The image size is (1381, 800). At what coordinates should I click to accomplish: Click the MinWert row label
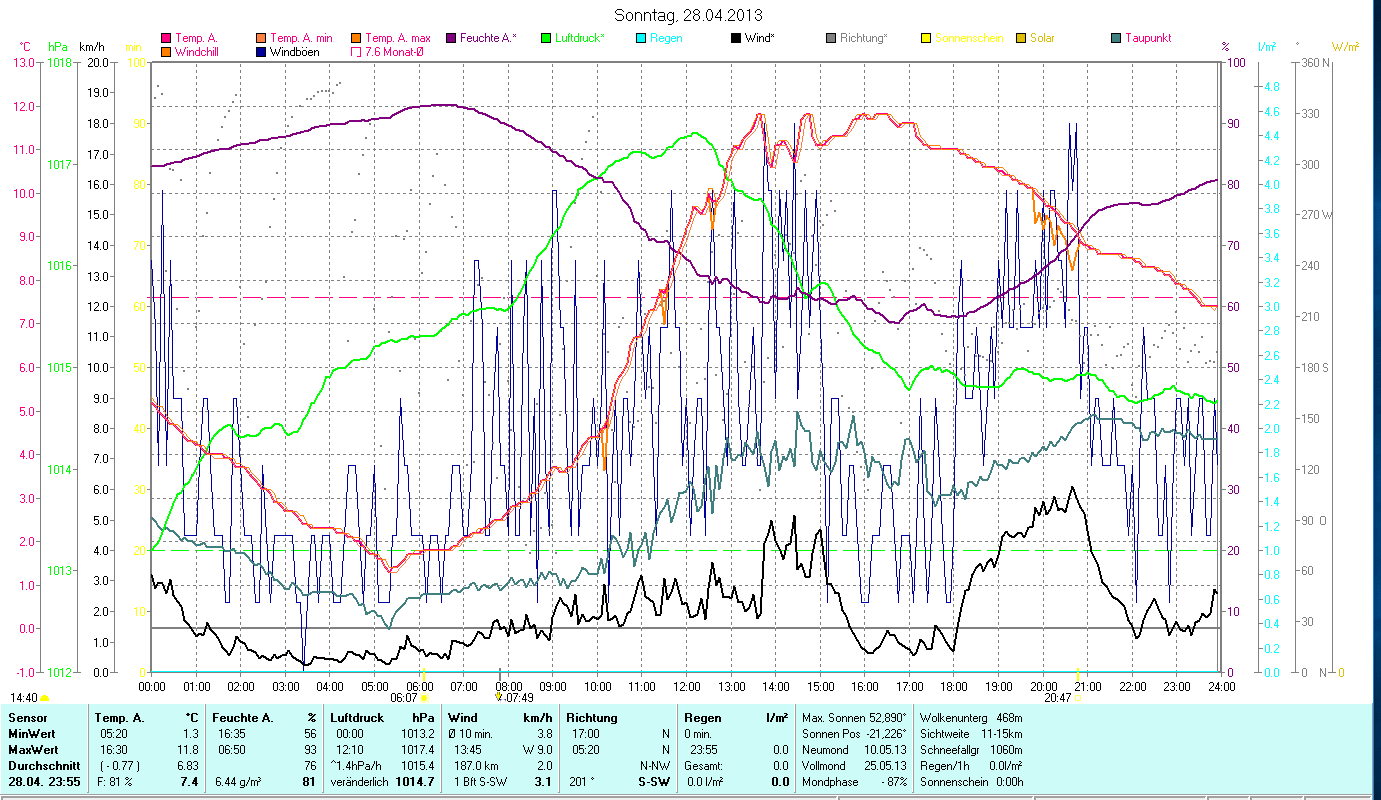[x=32, y=734]
